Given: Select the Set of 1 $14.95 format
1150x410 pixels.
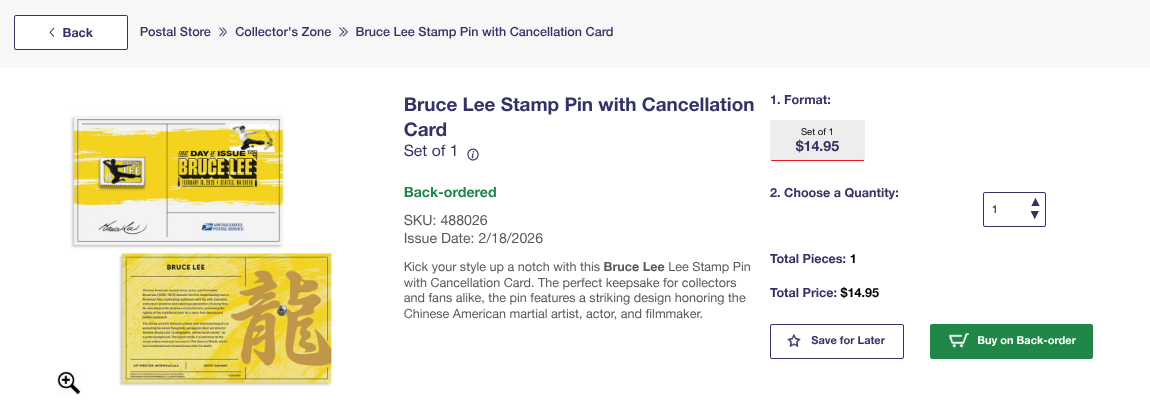Looking at the screenshot, I should click(x=817, y=139).
